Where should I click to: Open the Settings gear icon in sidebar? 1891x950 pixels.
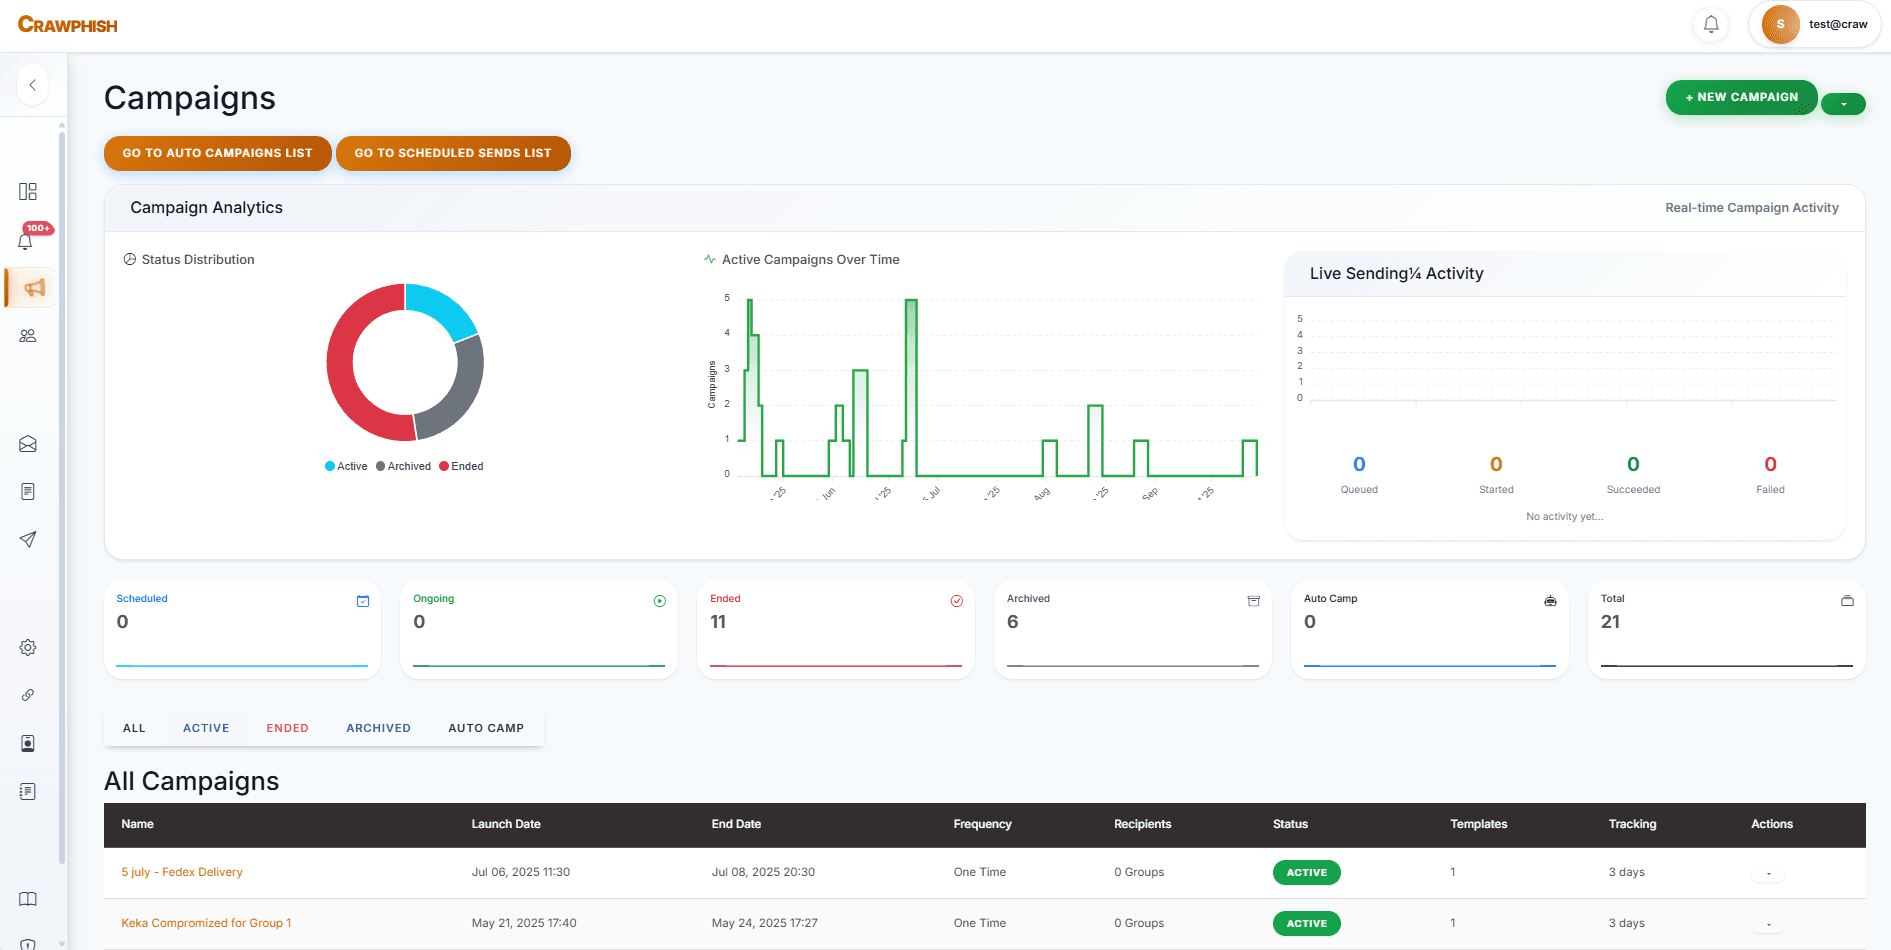pyautogui.click(x=28, y=647)
